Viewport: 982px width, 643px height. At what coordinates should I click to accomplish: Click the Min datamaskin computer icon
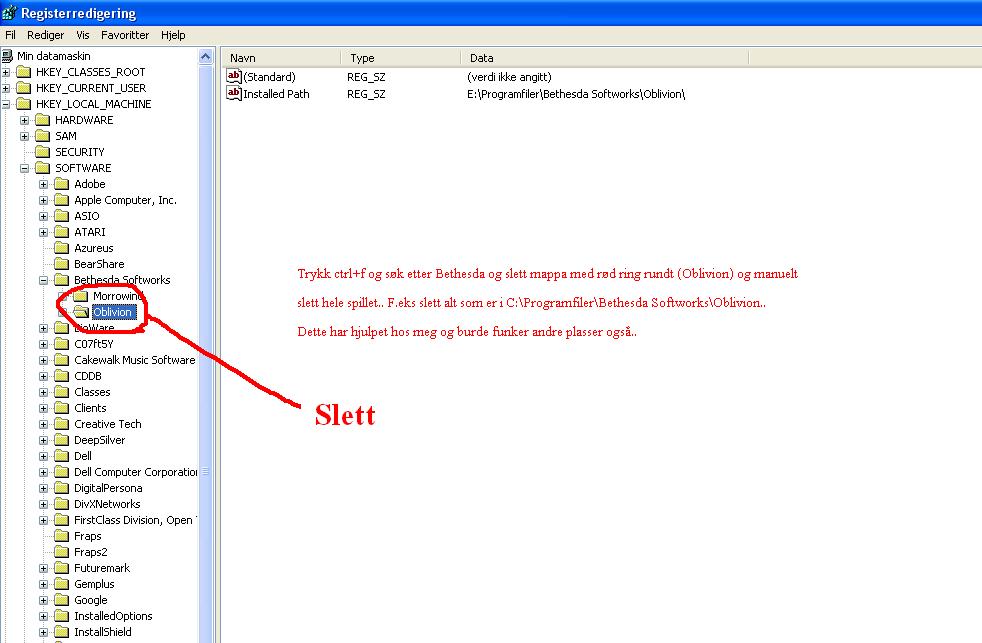(x=8, y=56)
